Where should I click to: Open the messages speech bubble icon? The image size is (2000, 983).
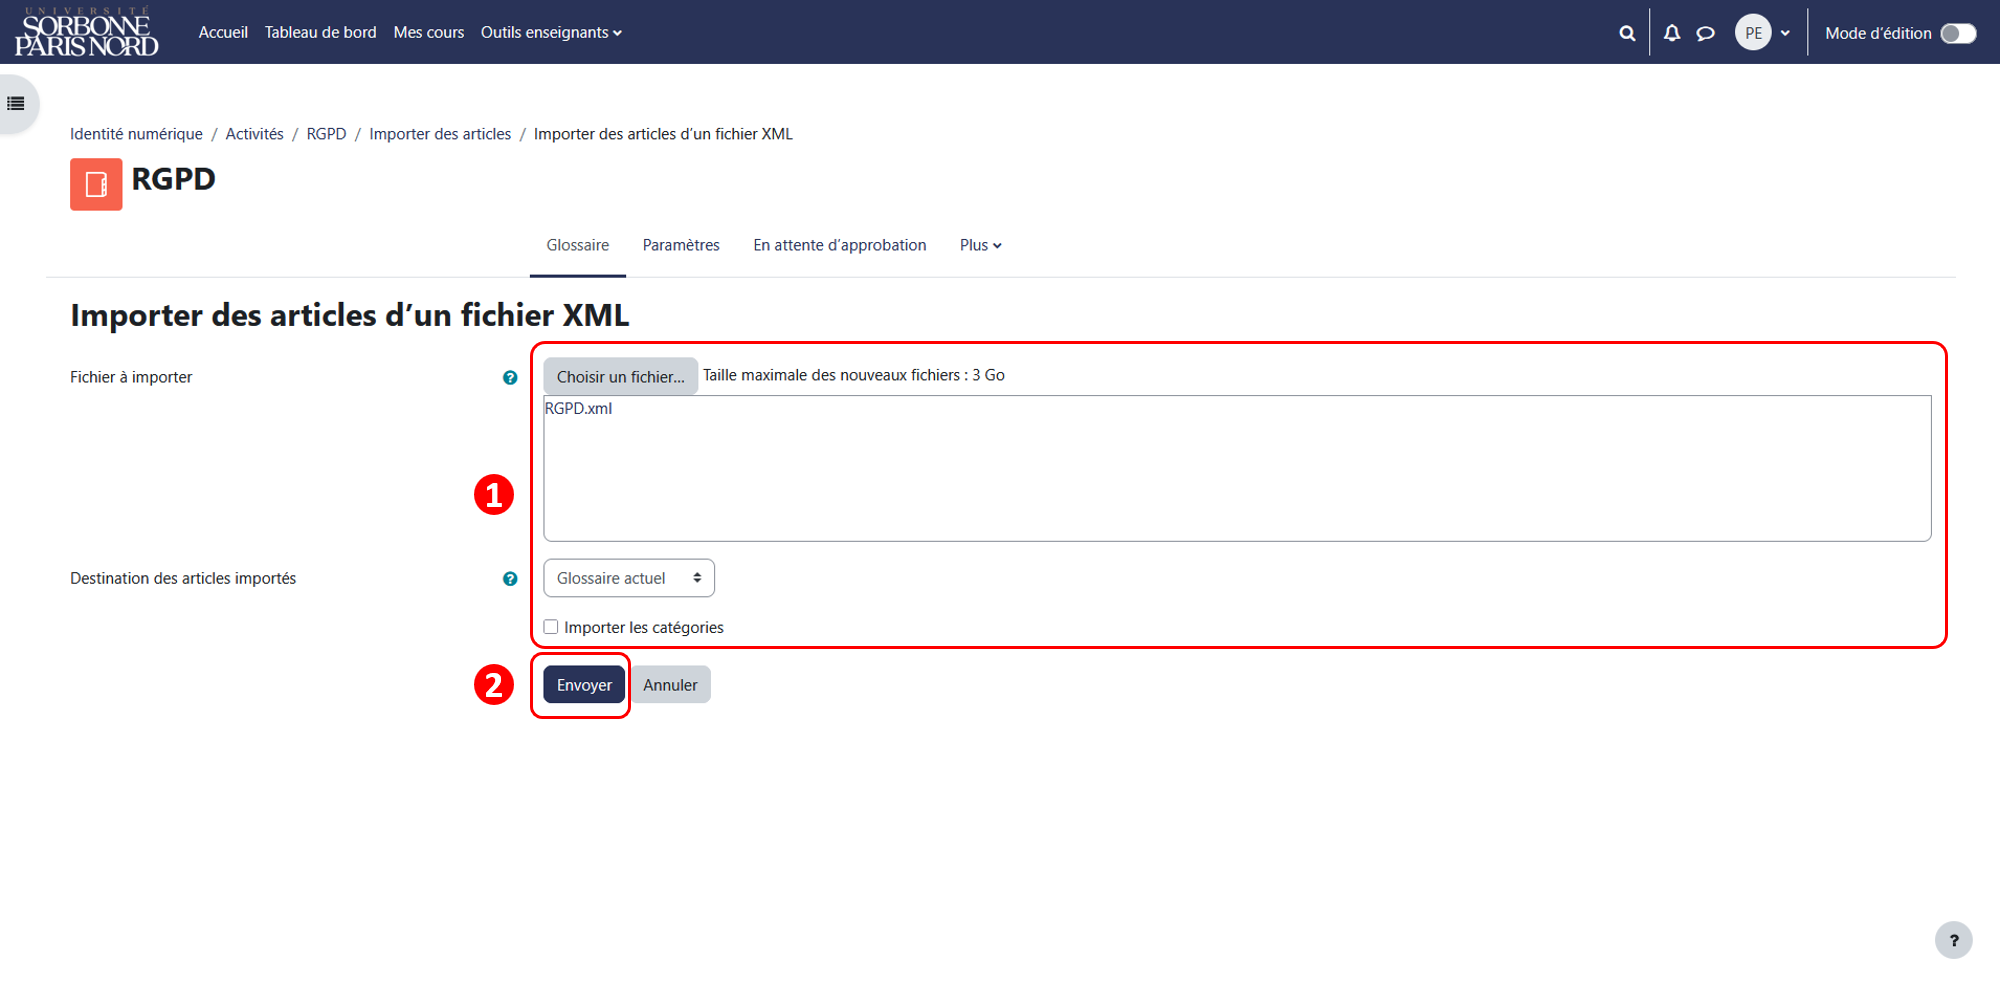pyautogui.click(x=1706, y=33)
